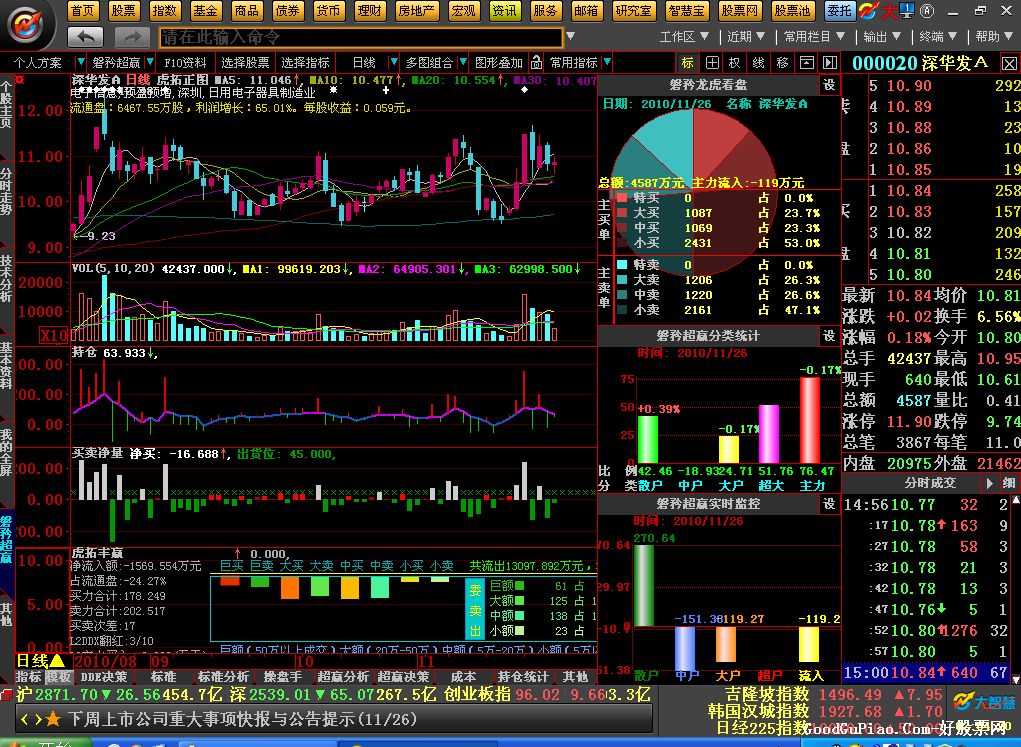Toggle the 线 drawing button
The height and width of the screenshot is (747, 1021).
tap(759, 63)
